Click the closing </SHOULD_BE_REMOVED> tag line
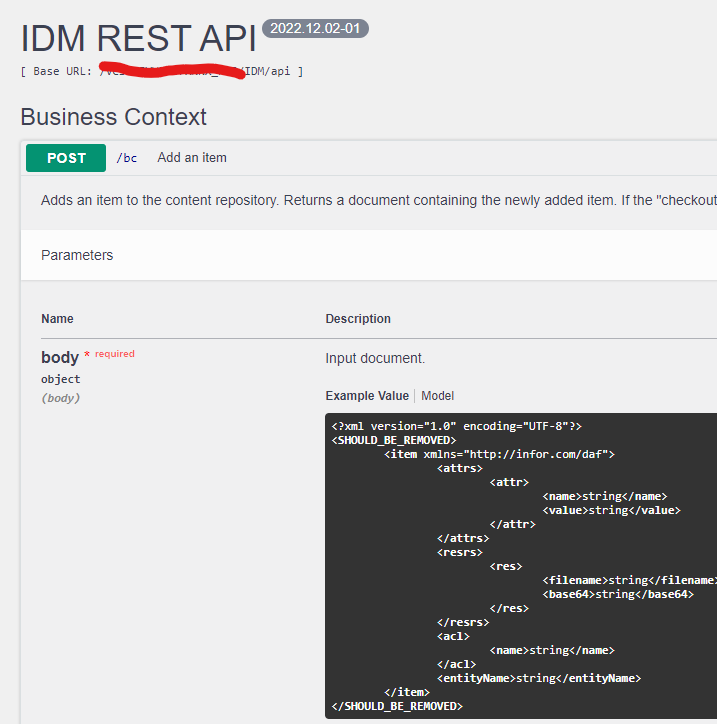717x724 pixels. coord(397,706)
